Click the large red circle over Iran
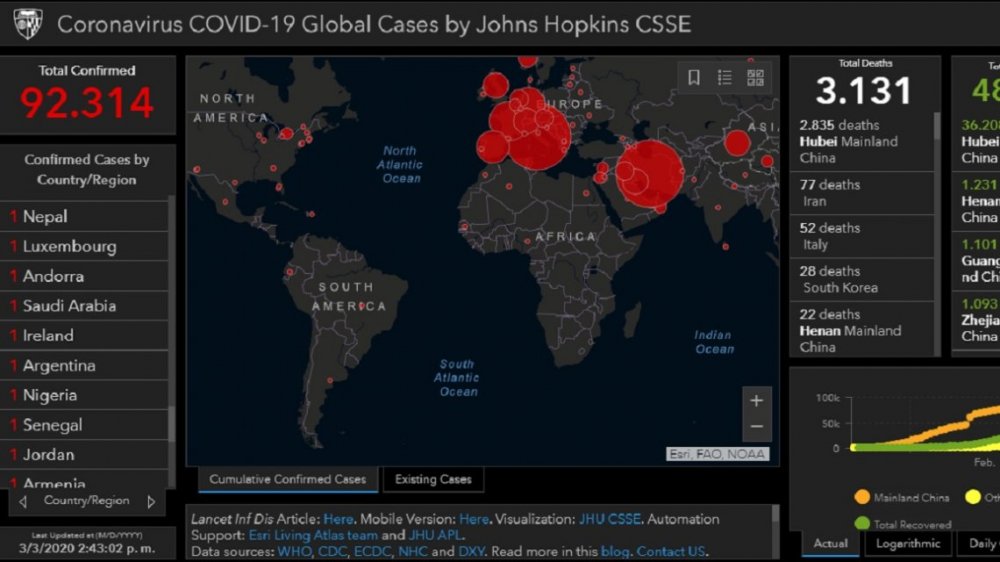Image resolution: width=1000 pixels, height=562 pixels. (649, 174)
